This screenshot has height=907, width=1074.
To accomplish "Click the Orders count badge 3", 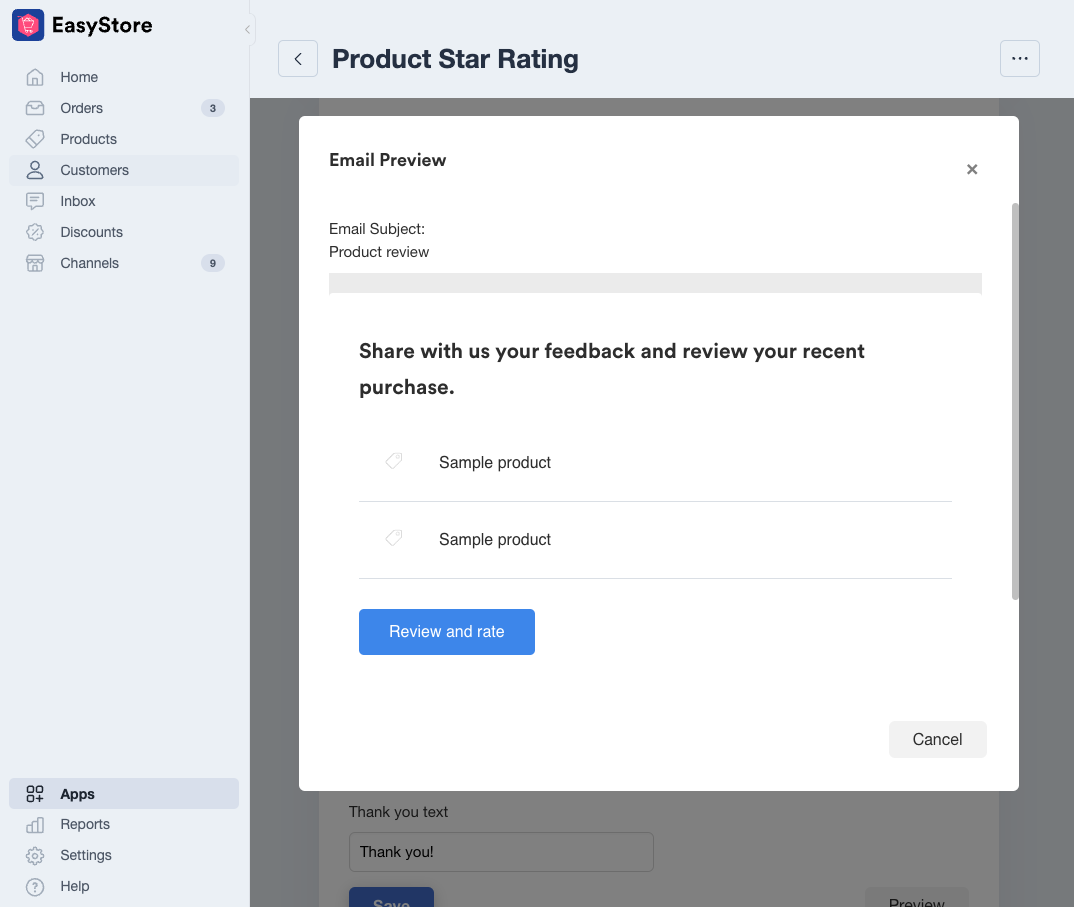I will pos(213,108).
